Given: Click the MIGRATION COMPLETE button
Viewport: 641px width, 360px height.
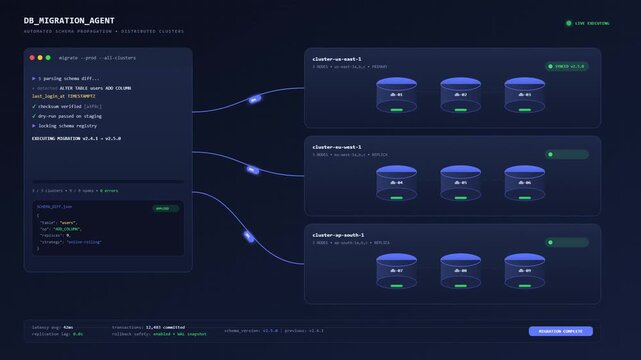Looking at the screenshot, I should point(560,331).
